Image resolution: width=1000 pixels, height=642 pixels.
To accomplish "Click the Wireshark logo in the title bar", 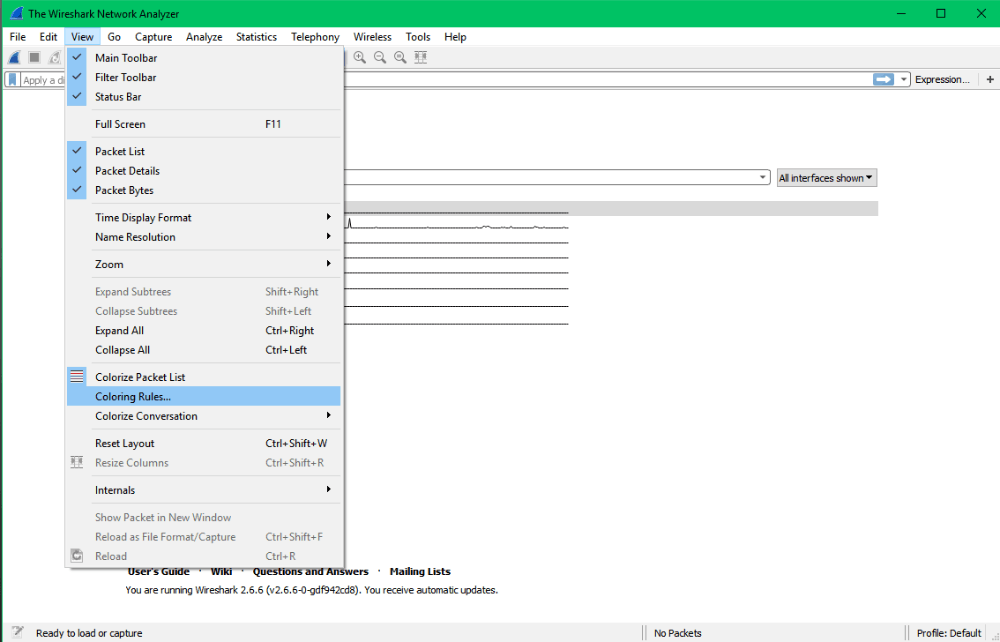I will coord(16,13).
